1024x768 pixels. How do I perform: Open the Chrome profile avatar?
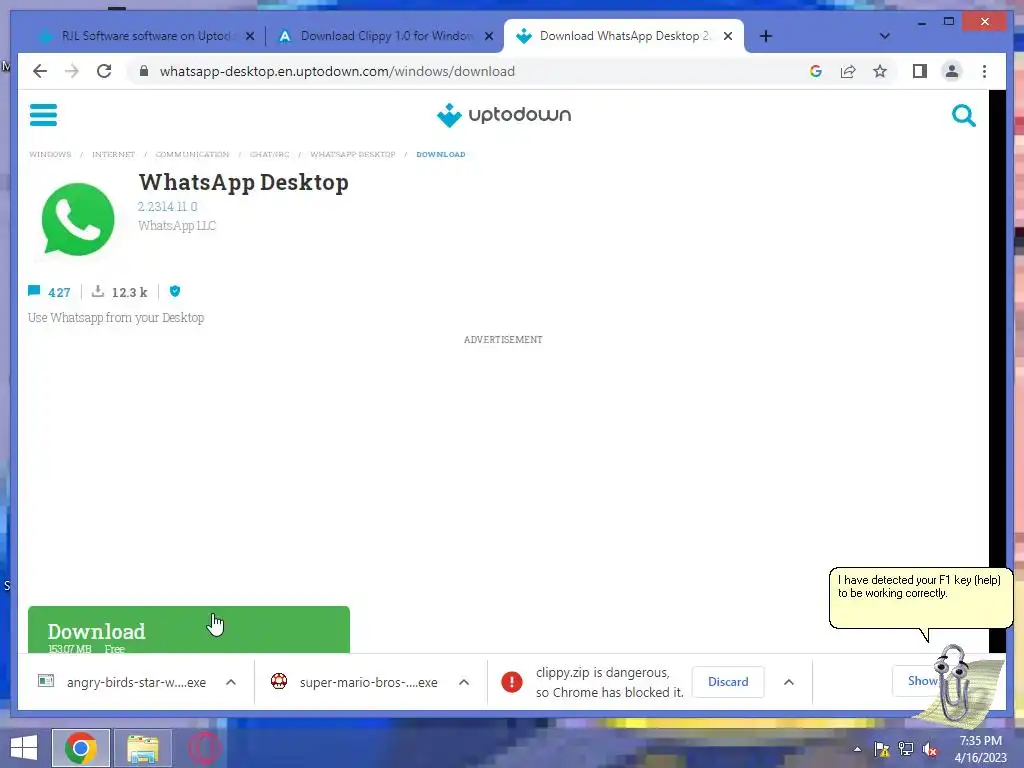point(952,71)
